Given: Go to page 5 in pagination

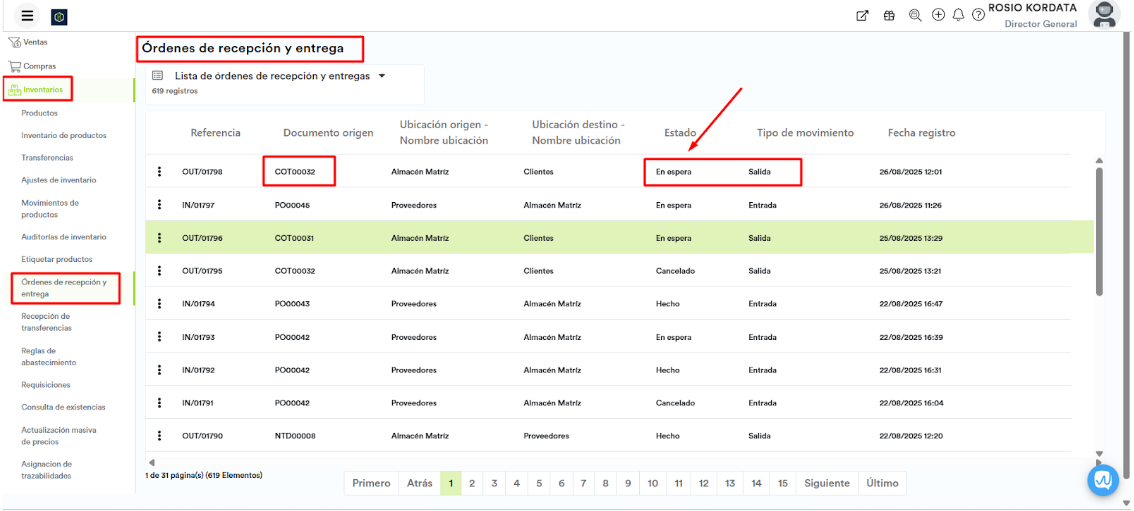Looking at the screenshot, I should click(538, 483).
